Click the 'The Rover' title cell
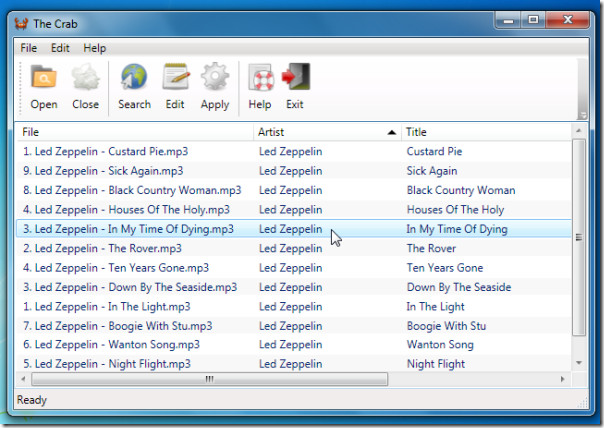Image resolution: width=604 pixels, height=428 pixels. coord(431,248)
